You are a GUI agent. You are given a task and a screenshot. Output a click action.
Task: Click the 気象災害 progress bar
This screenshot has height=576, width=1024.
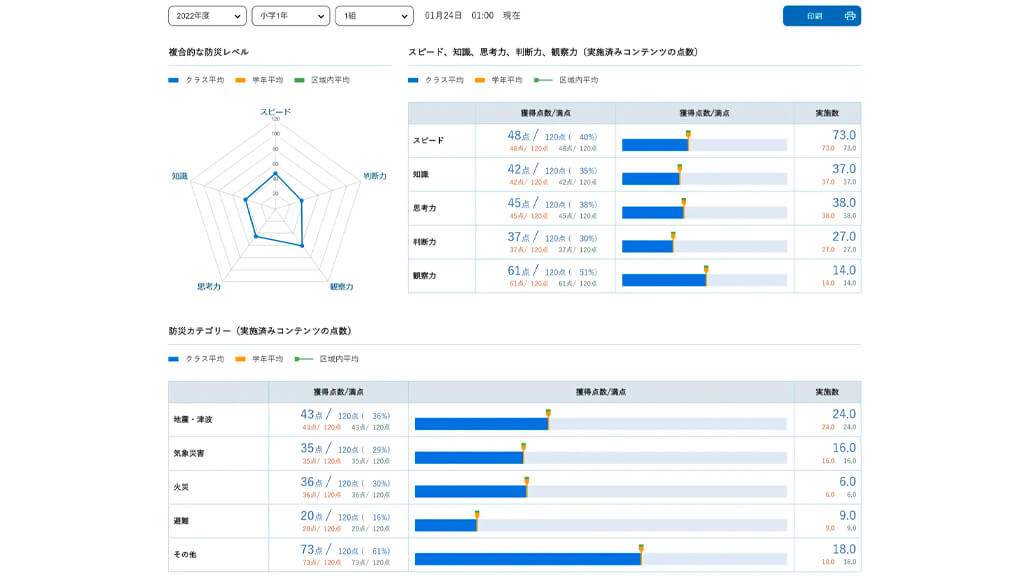pos(601,458)
